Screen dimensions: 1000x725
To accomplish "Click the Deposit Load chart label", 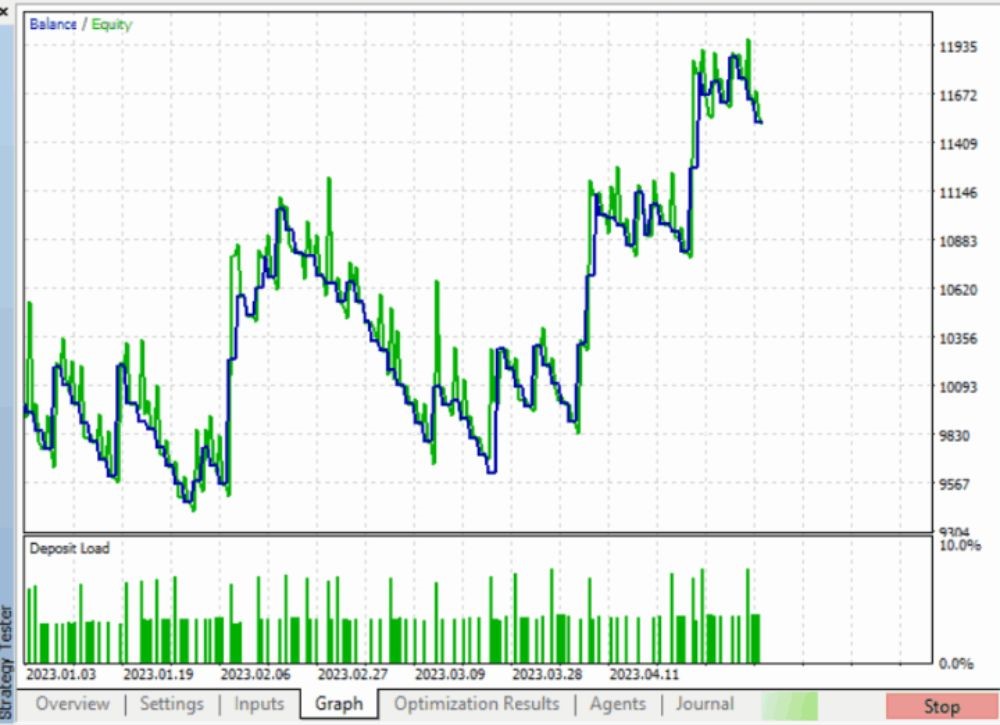I will coord(69,548).
